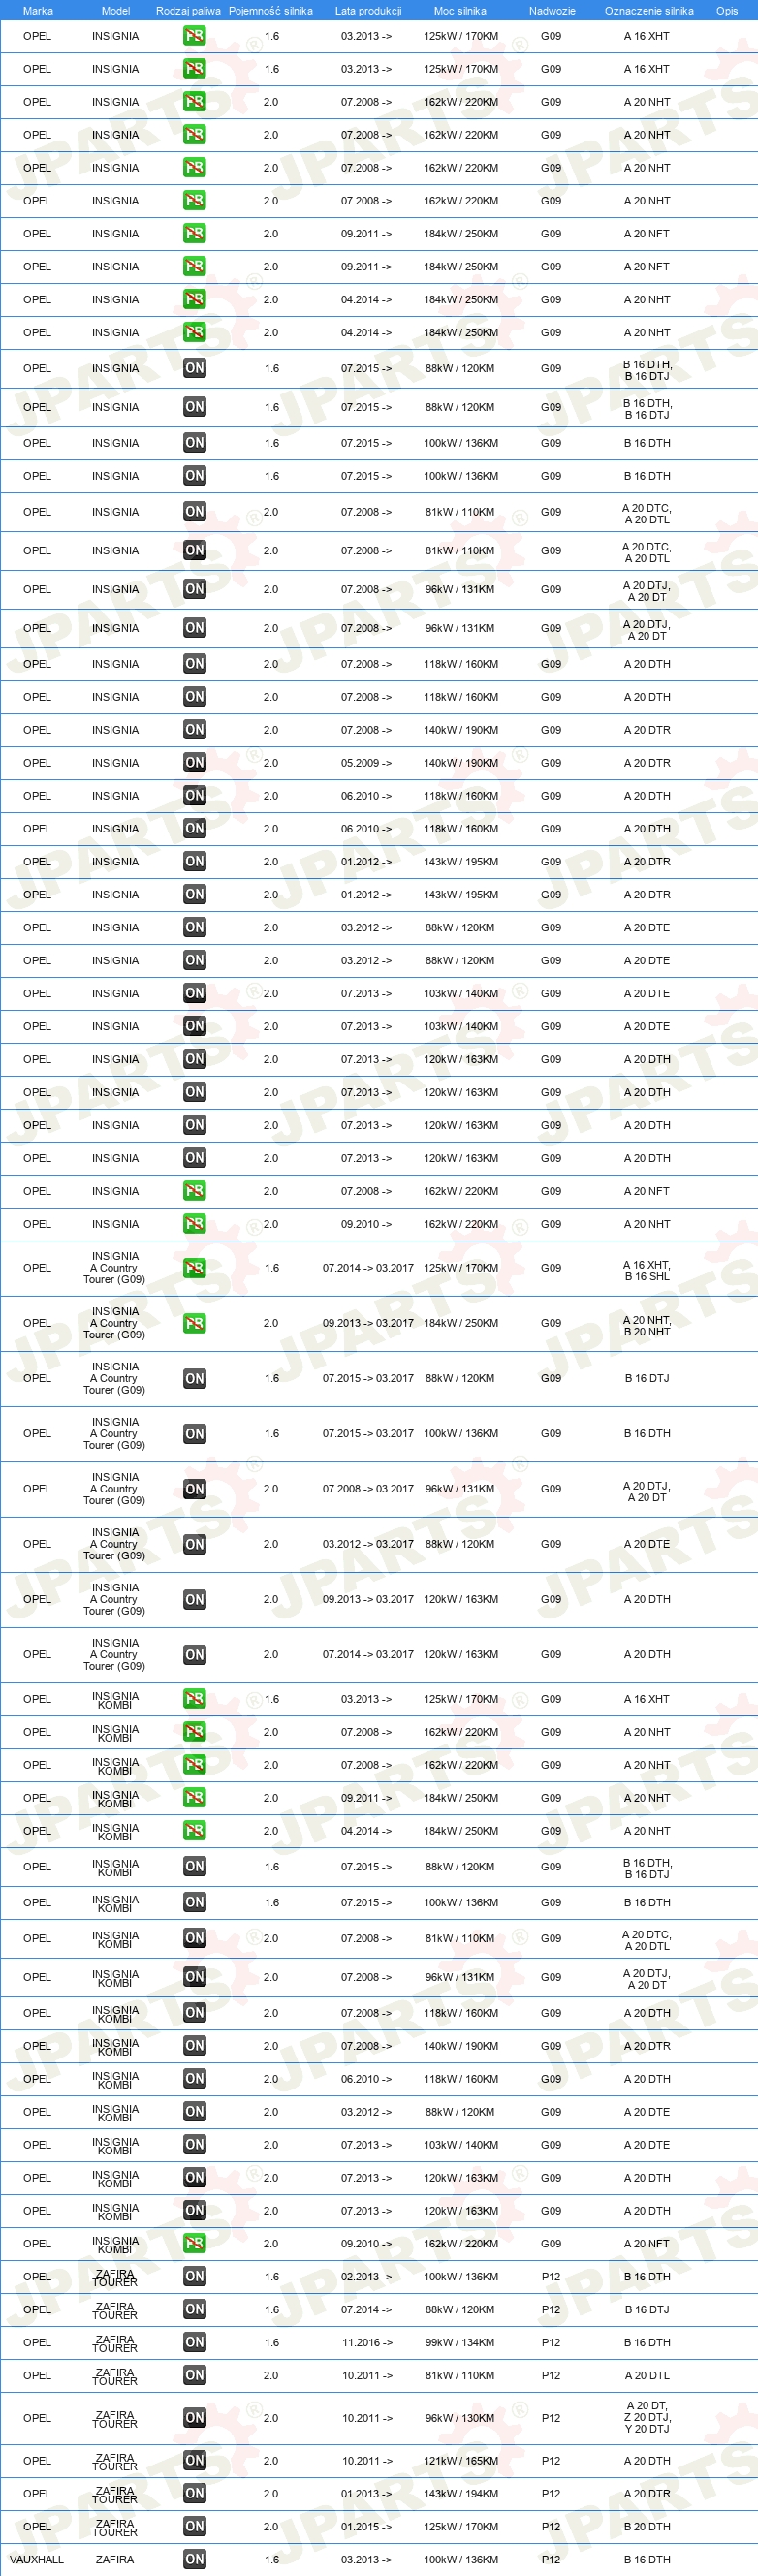This screenshot has width=758, height=2576.
Task: Click ON icon for Country Tourer 100kW/136KM row
Action: [x=194, y=1433]
